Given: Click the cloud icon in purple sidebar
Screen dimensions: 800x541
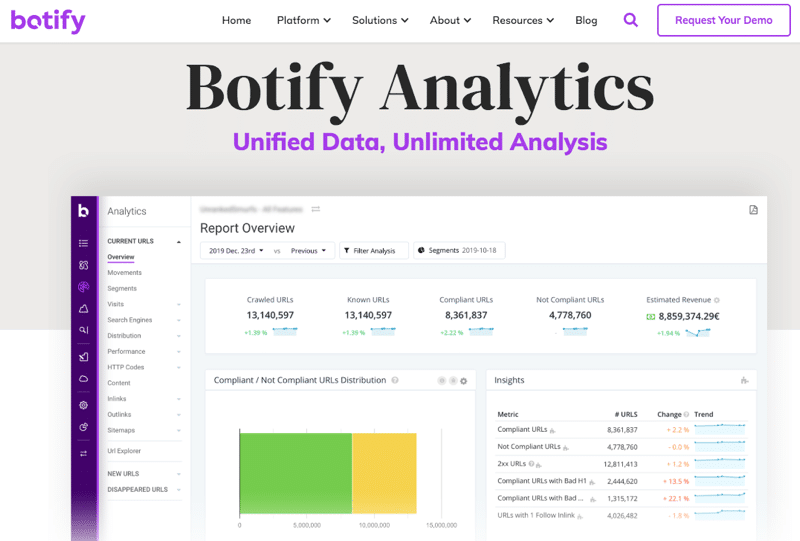Looking at the screenshot, I should 84,379.
